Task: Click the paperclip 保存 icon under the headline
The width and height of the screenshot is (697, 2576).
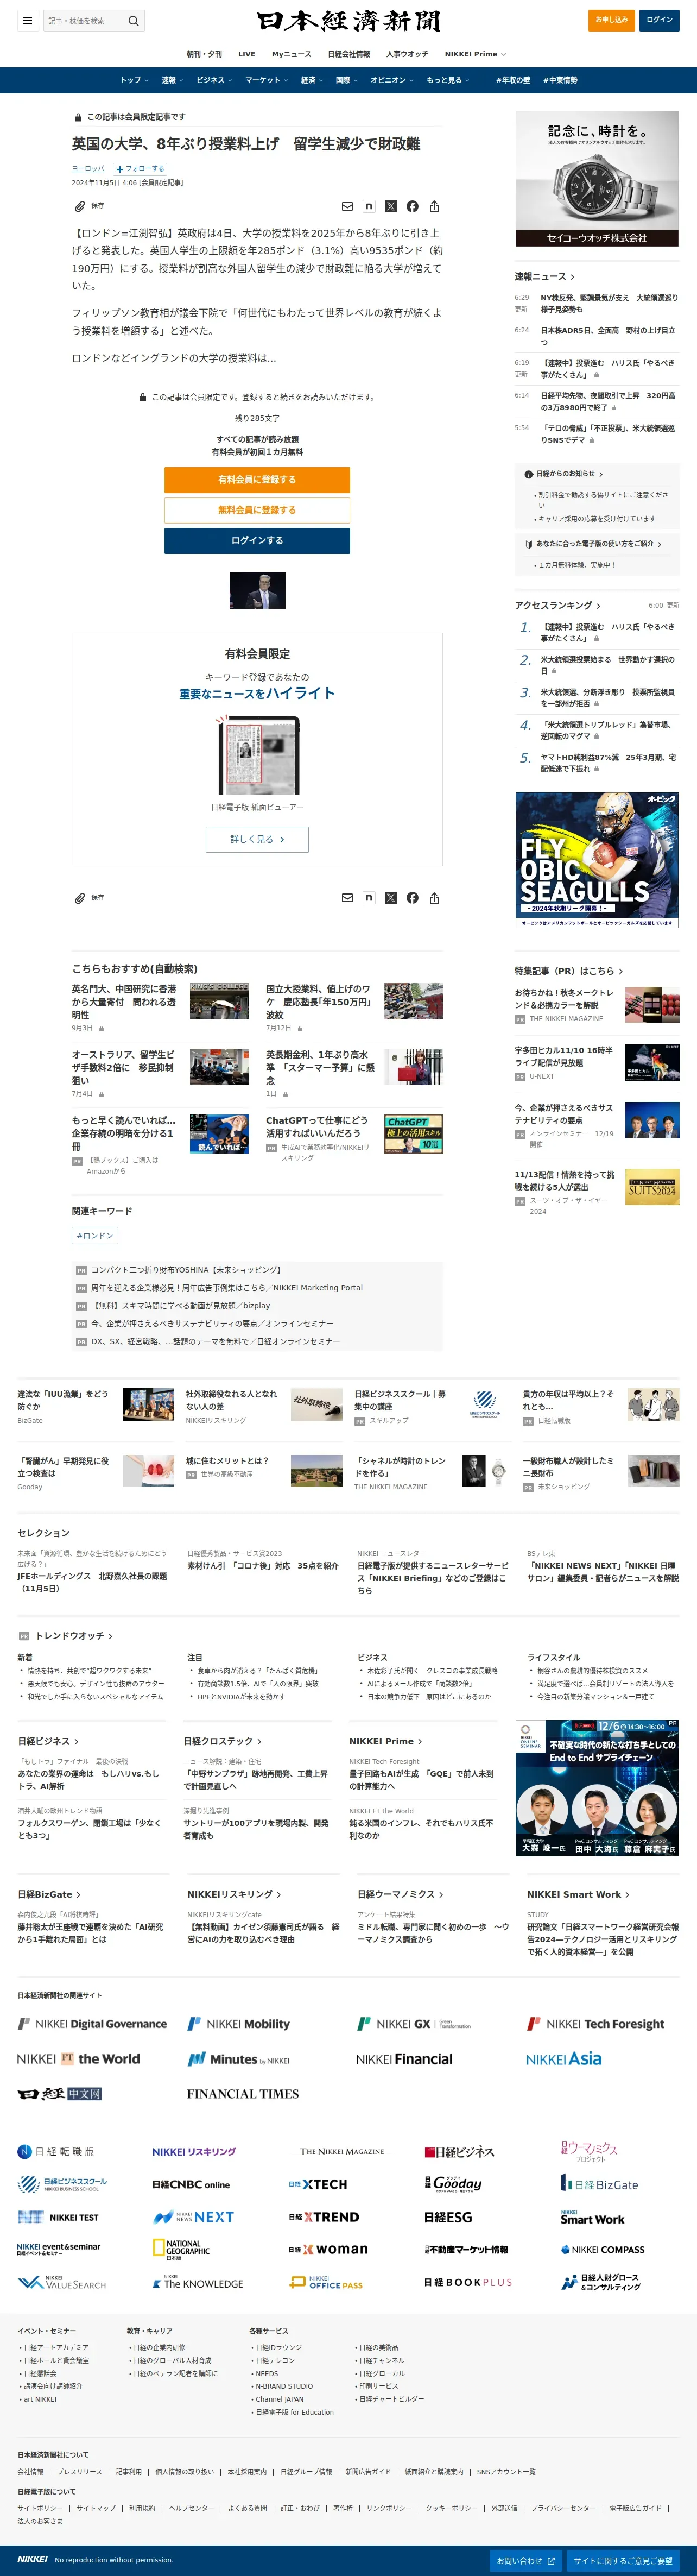Action: click(x=80, y=206)
